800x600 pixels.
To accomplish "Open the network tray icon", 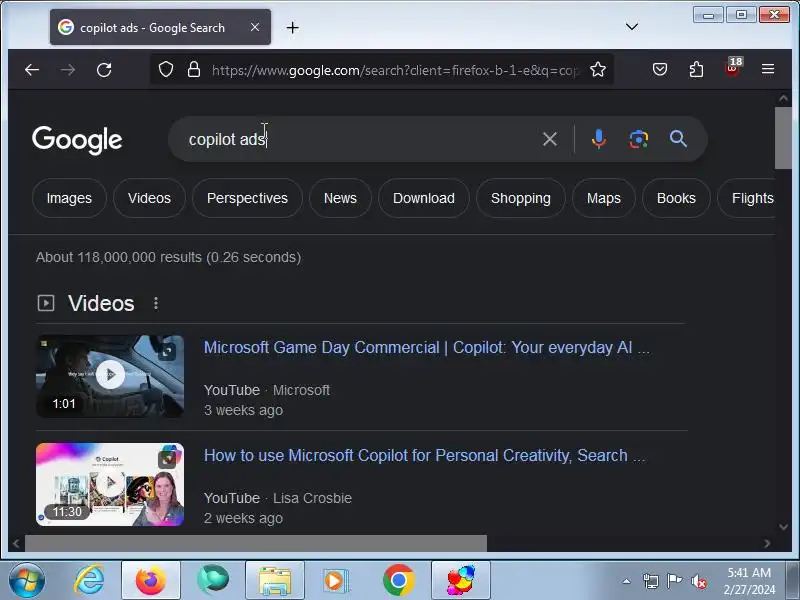I will (x=651, y=581).
